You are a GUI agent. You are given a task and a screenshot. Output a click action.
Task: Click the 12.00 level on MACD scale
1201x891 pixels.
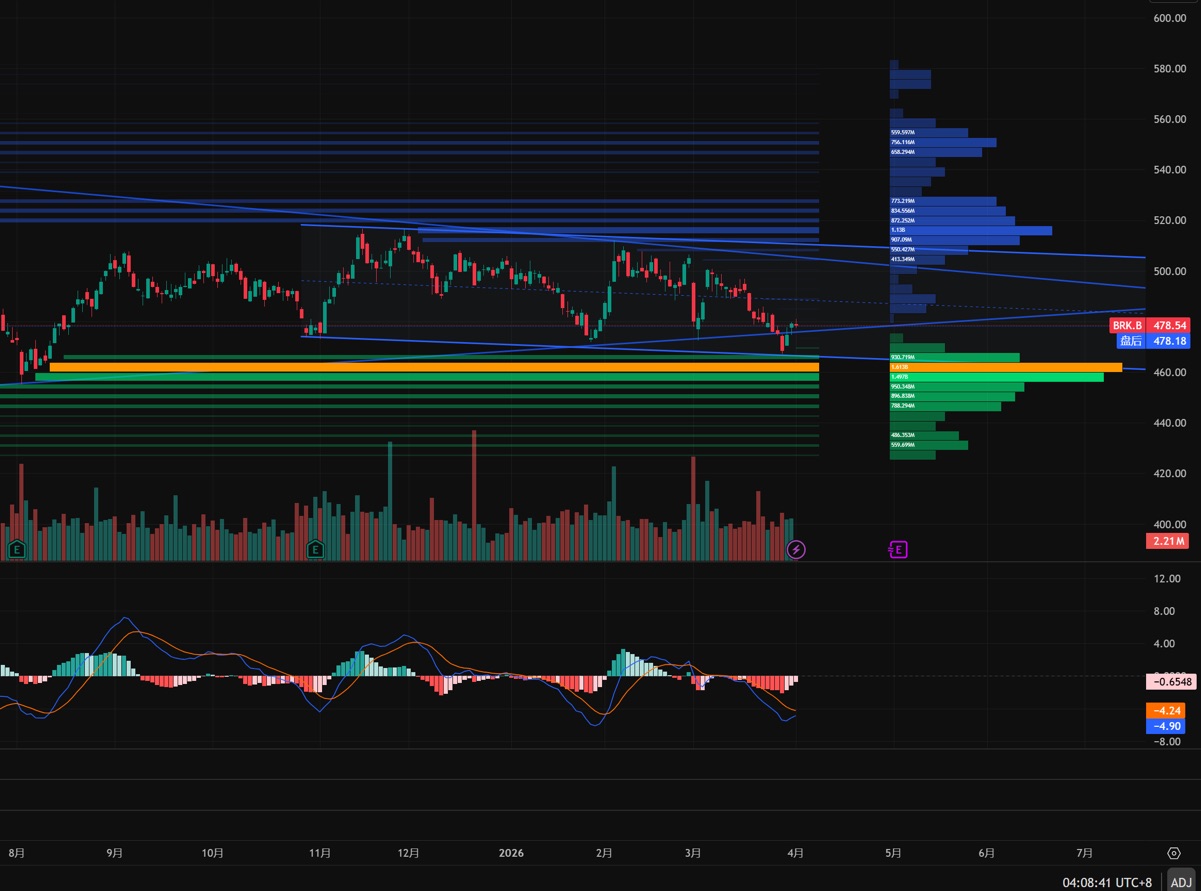1167,579
